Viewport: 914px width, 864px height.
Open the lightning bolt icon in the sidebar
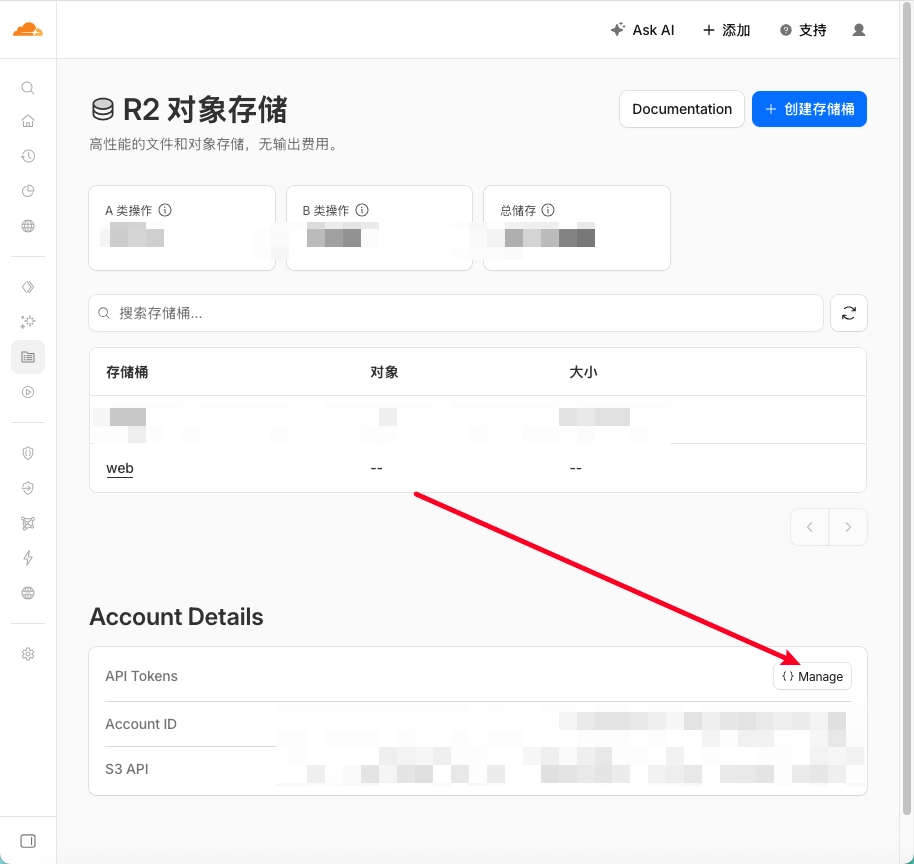pyautogui.click(x=28, y=558)
